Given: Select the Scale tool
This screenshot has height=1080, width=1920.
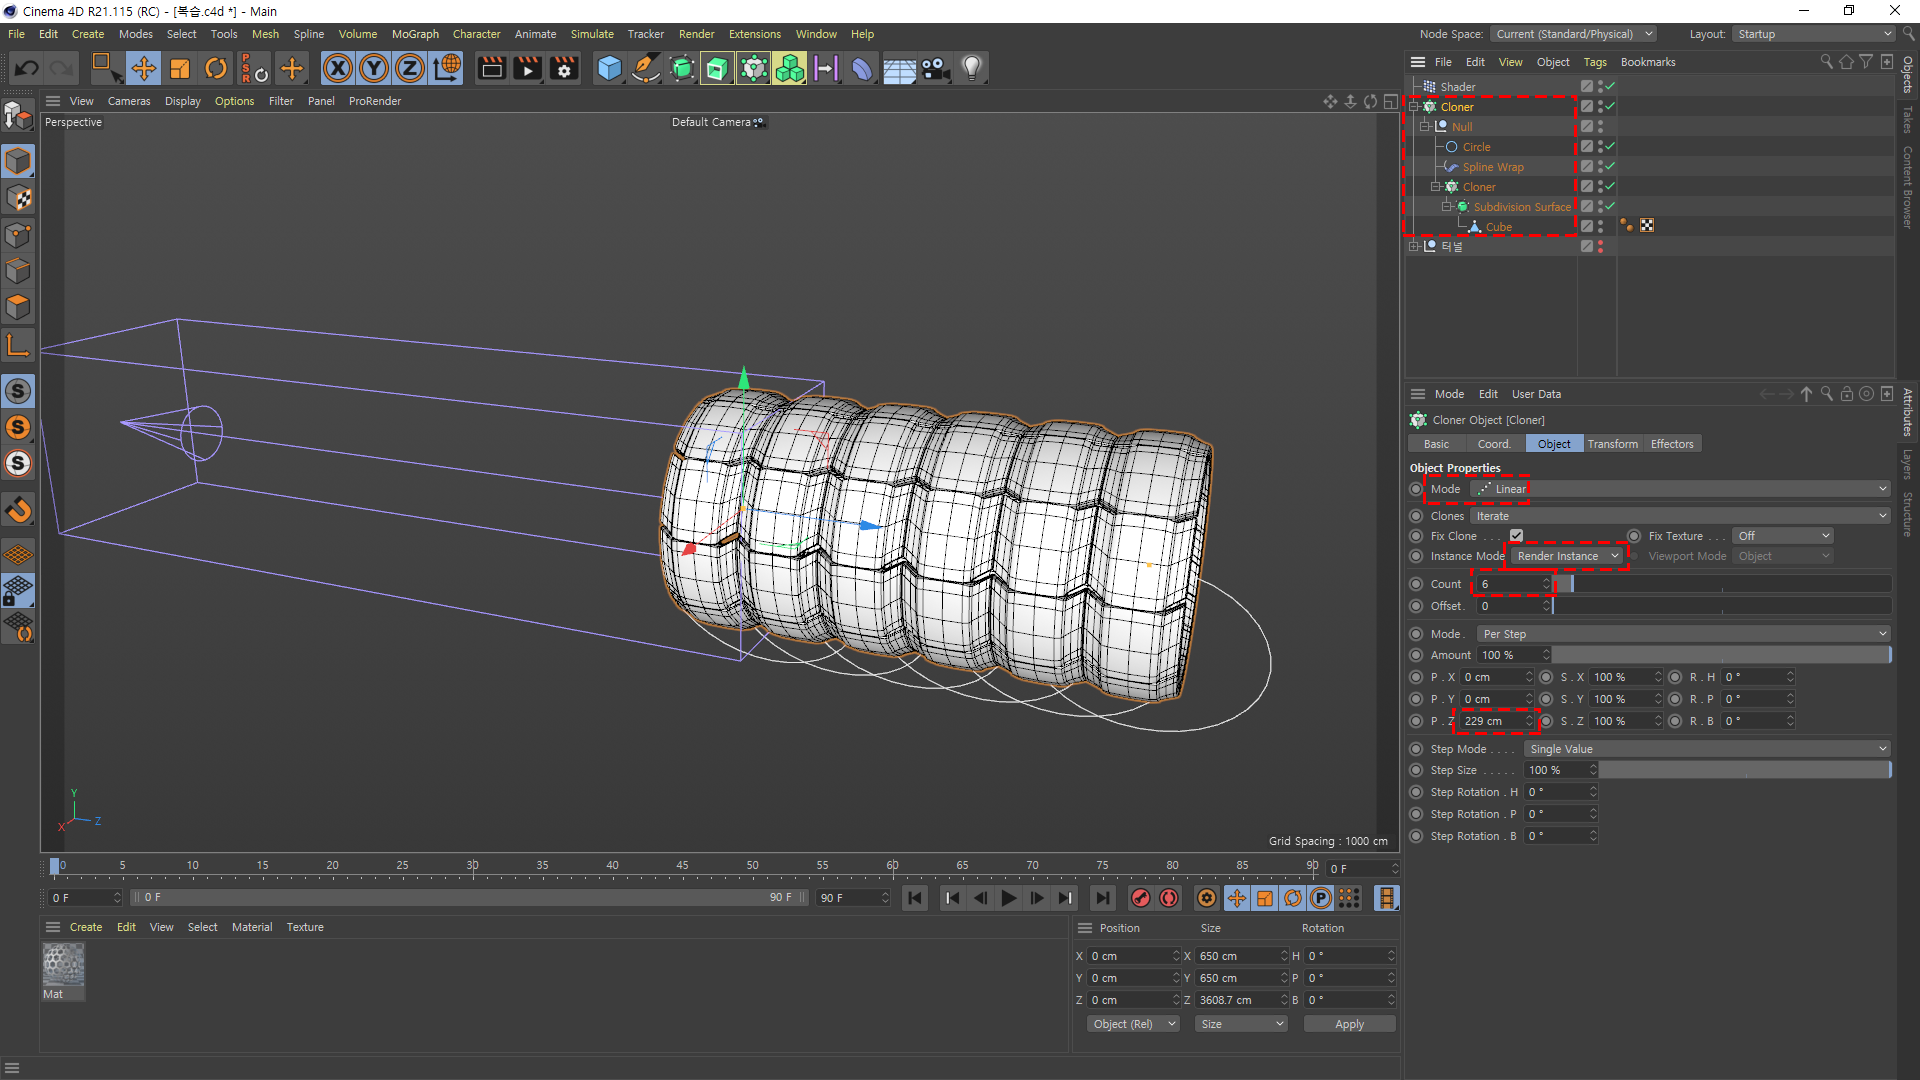Looking at the screenshot, I should coord(180,68).
